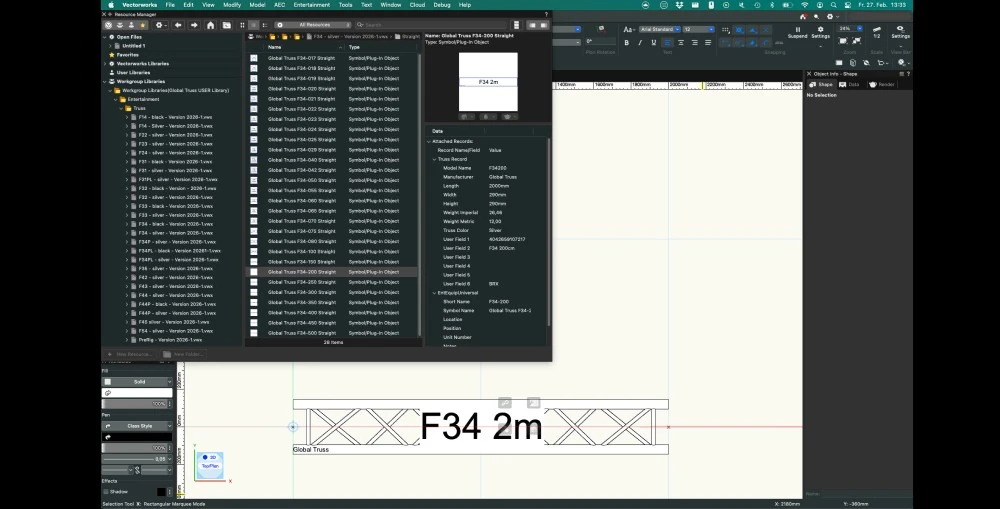Click the Resource Manager home icon
Image resolution: width=1000 pixels, height=509 pixels.
[x=211, y=25]
